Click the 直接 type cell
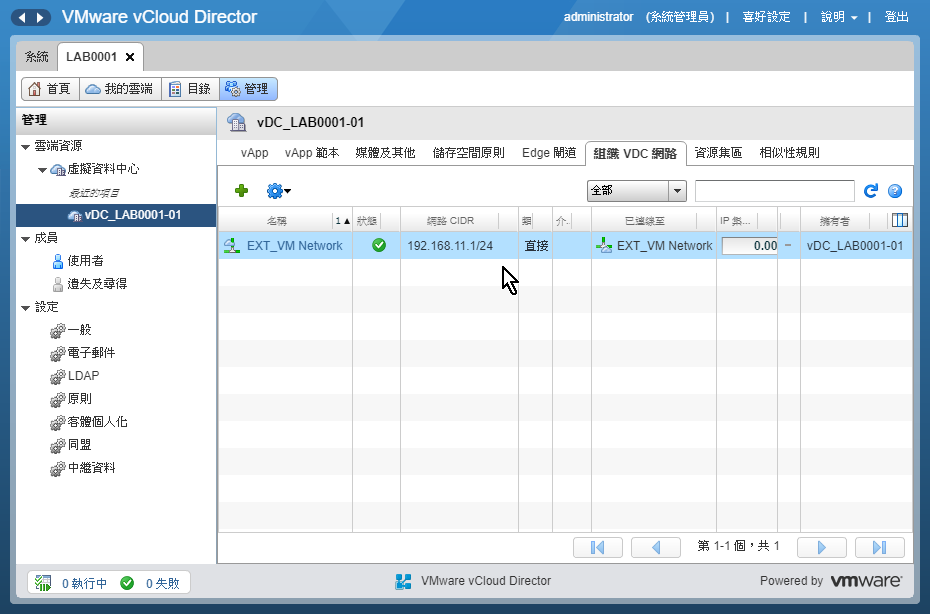This screenshot has height=614, width=930. tap(536, 246)
